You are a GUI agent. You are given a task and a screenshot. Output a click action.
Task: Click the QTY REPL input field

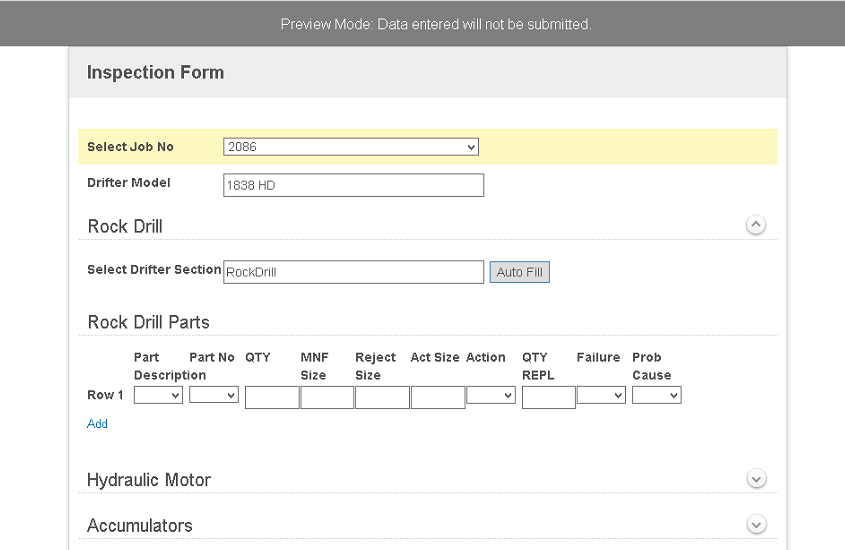tap(548, 398)
